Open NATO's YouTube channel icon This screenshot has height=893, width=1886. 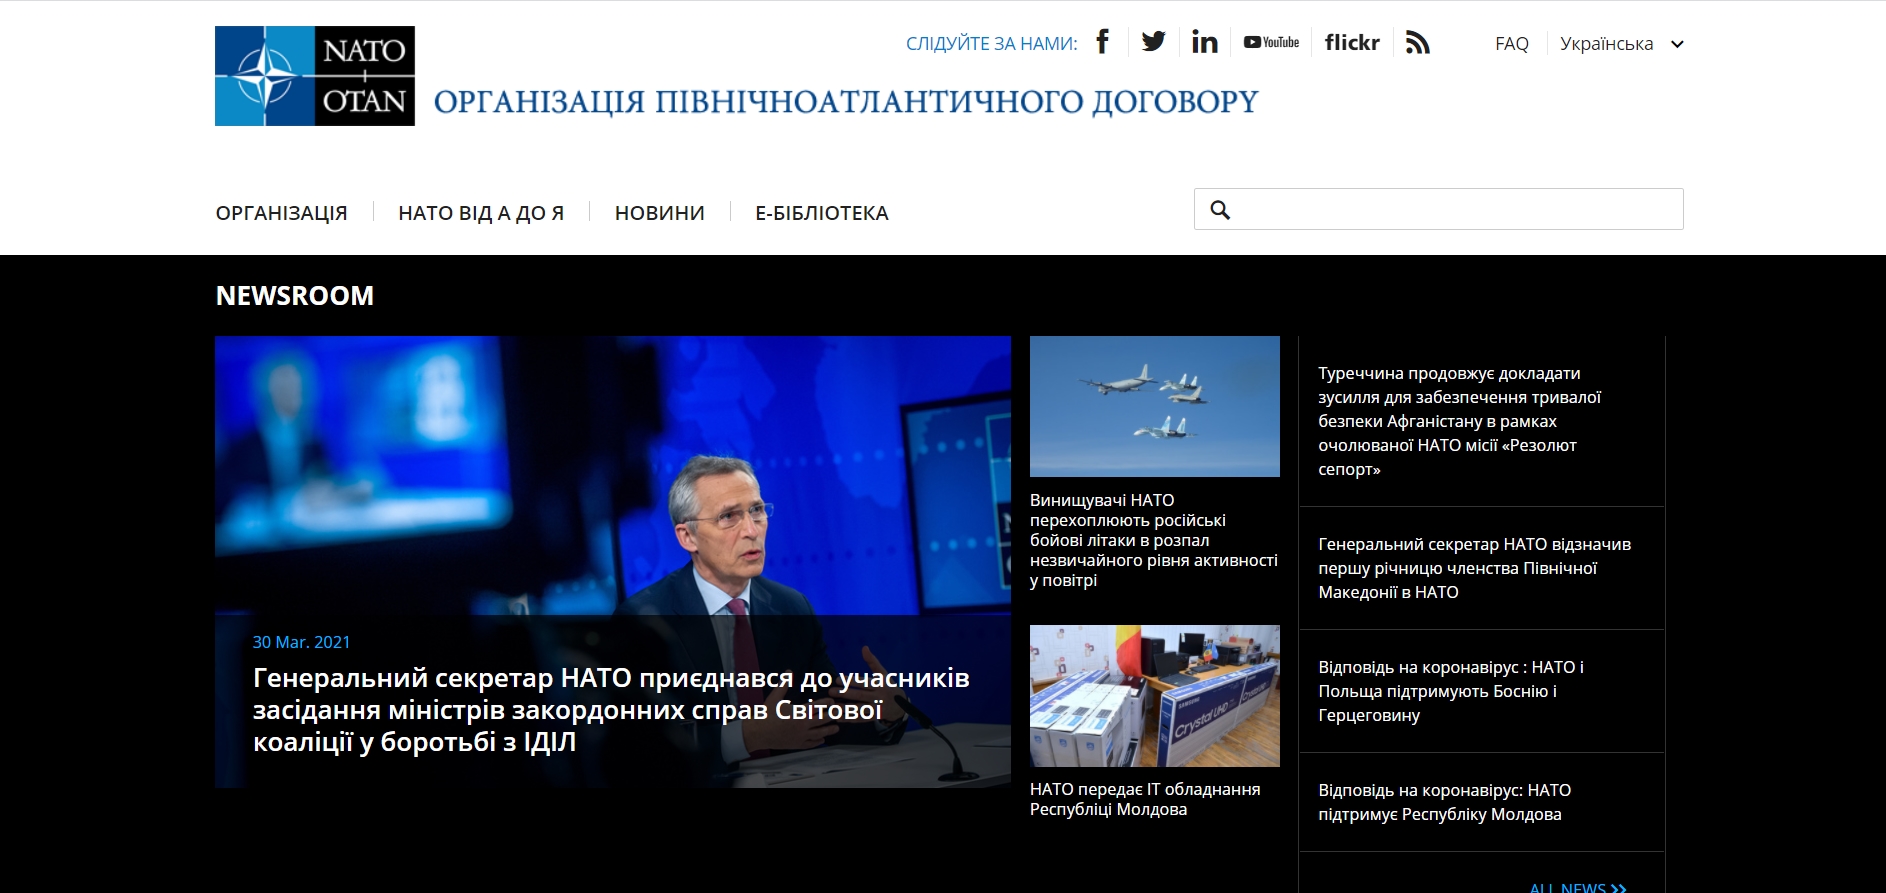pos(1271,42)
